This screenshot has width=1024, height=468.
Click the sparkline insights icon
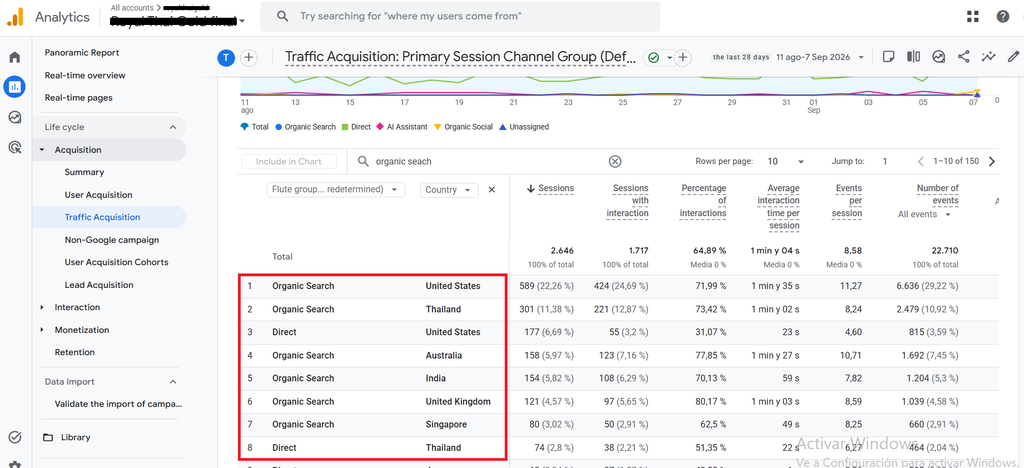989,57
